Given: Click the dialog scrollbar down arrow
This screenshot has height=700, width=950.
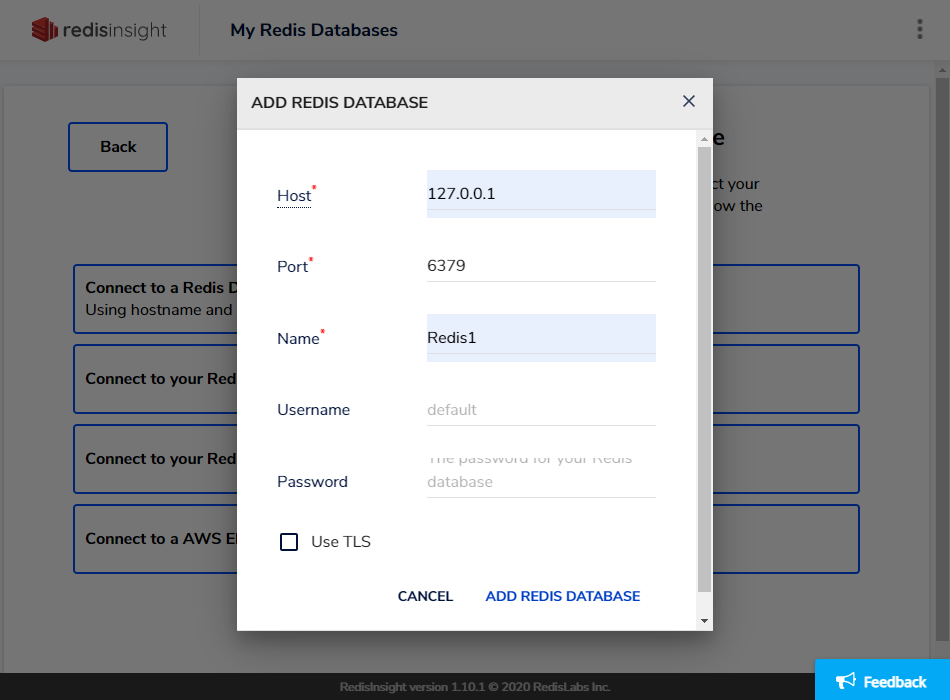Looking at the screenshot, I should (x=704, y=621).
